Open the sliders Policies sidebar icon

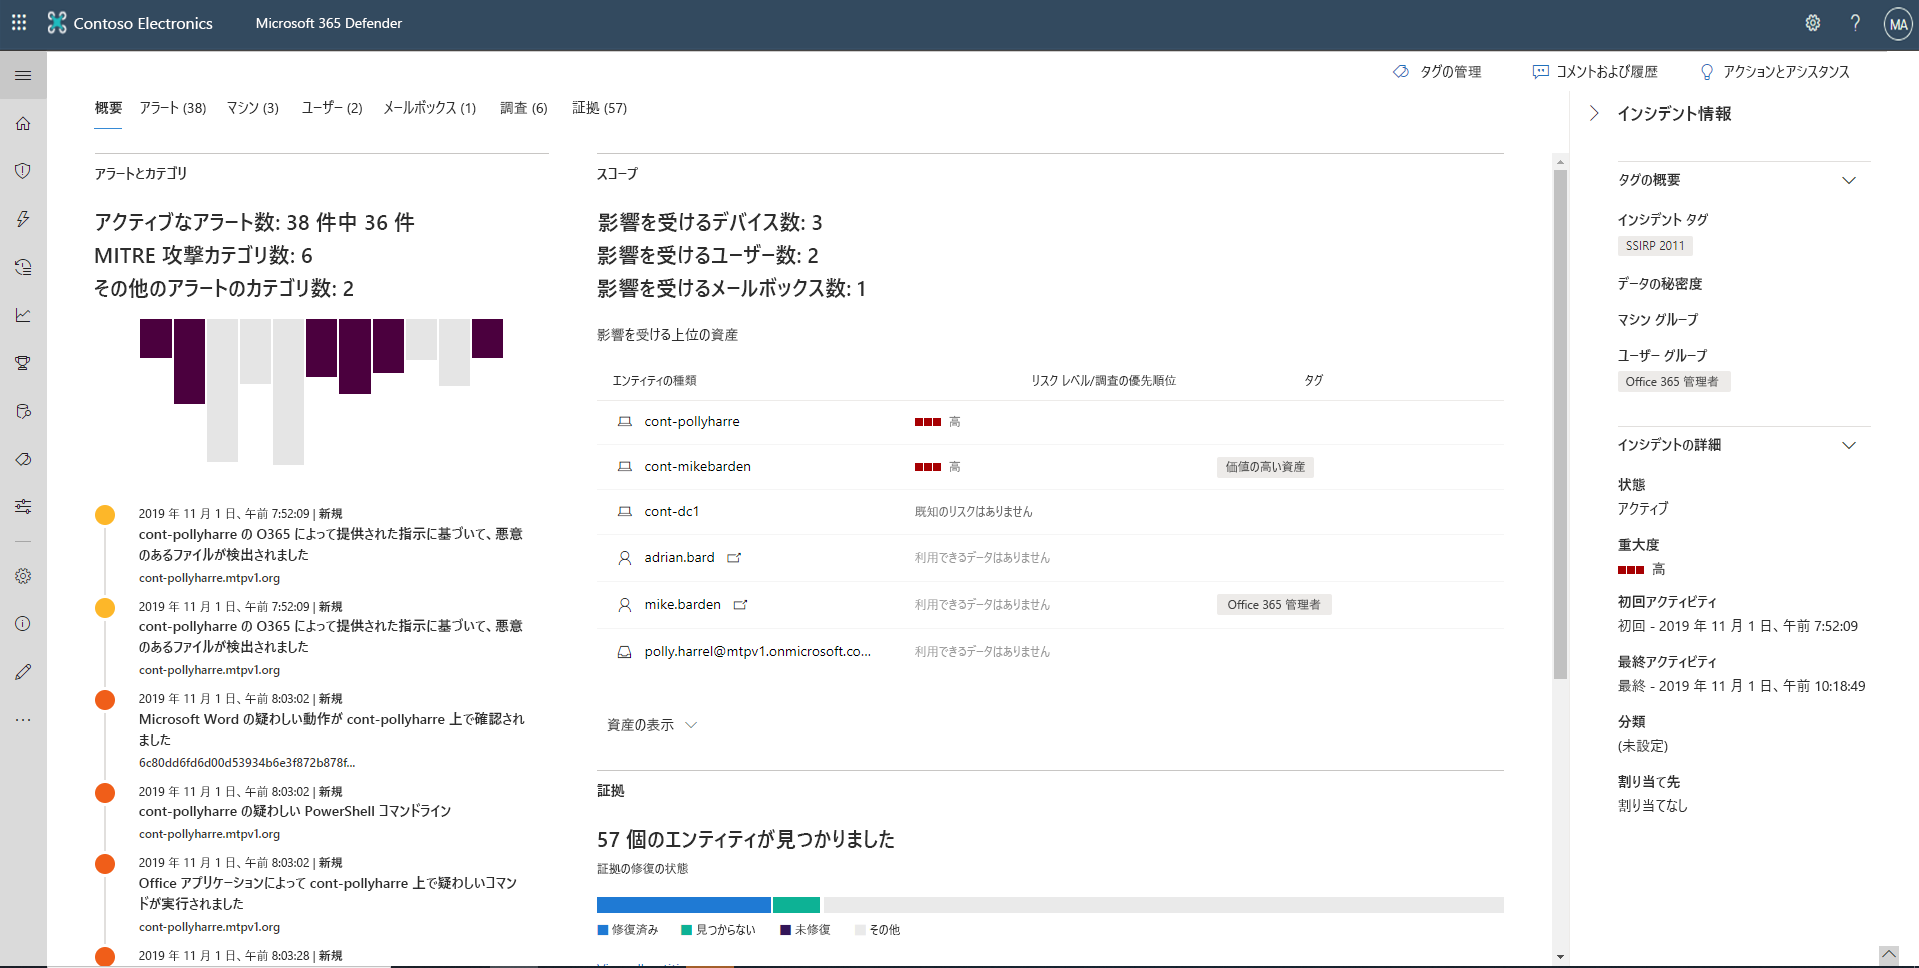pos(23,506)
